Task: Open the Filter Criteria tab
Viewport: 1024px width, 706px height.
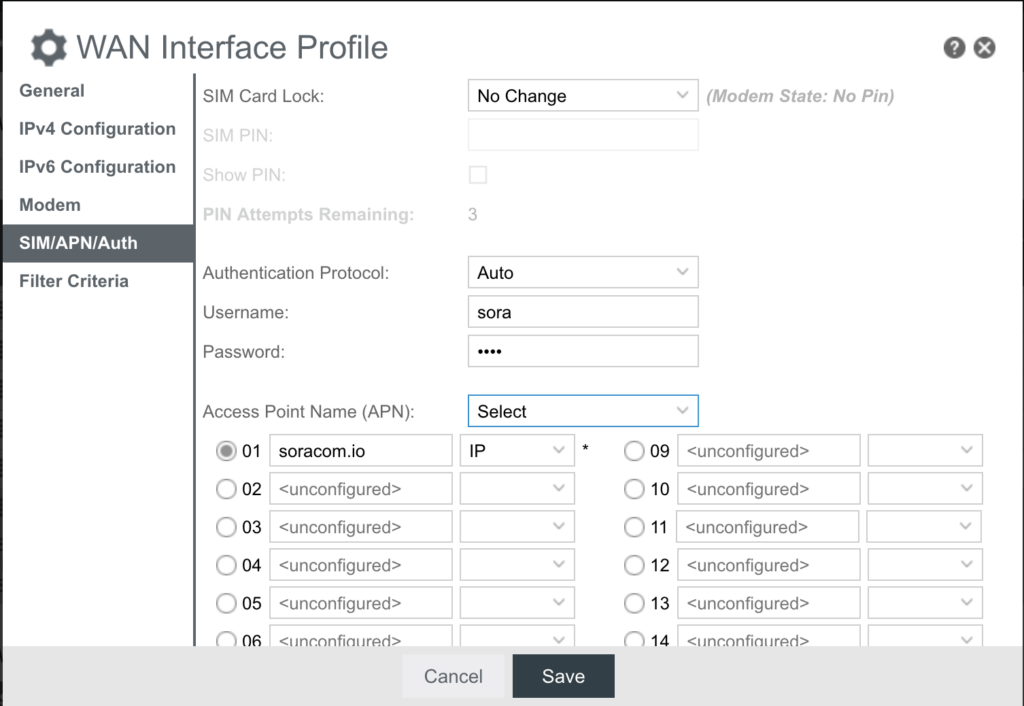Action: tap(74, 281)
